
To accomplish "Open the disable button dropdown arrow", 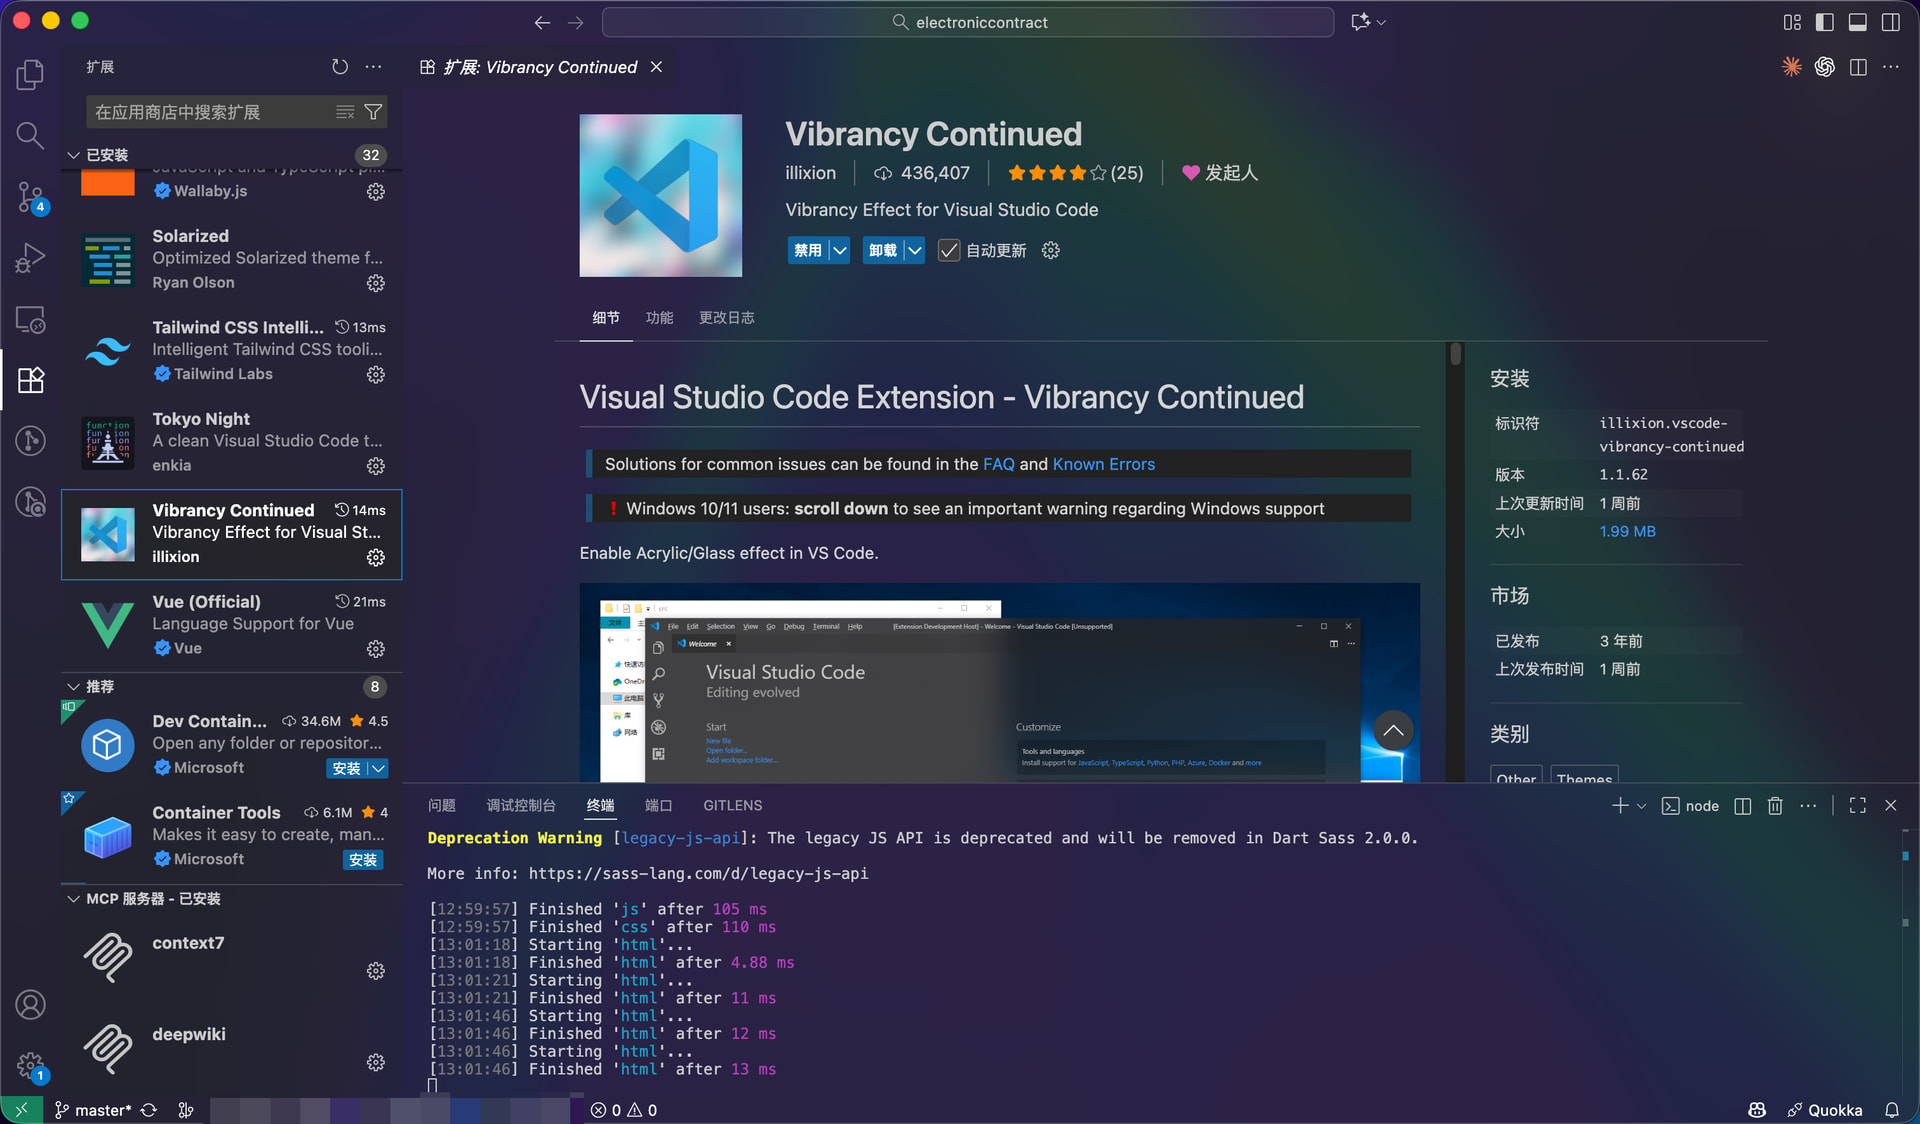I will click(840, 250).
